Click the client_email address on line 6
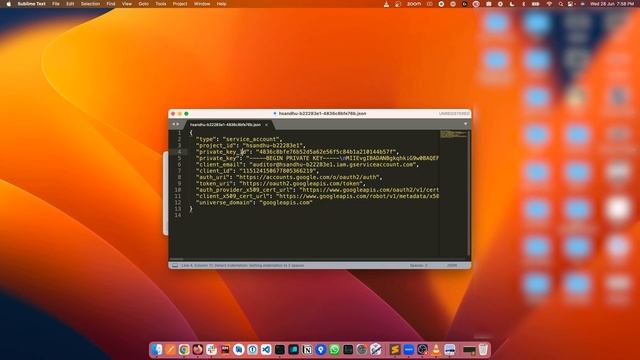 pyautogui.click(x=332, y=164)
